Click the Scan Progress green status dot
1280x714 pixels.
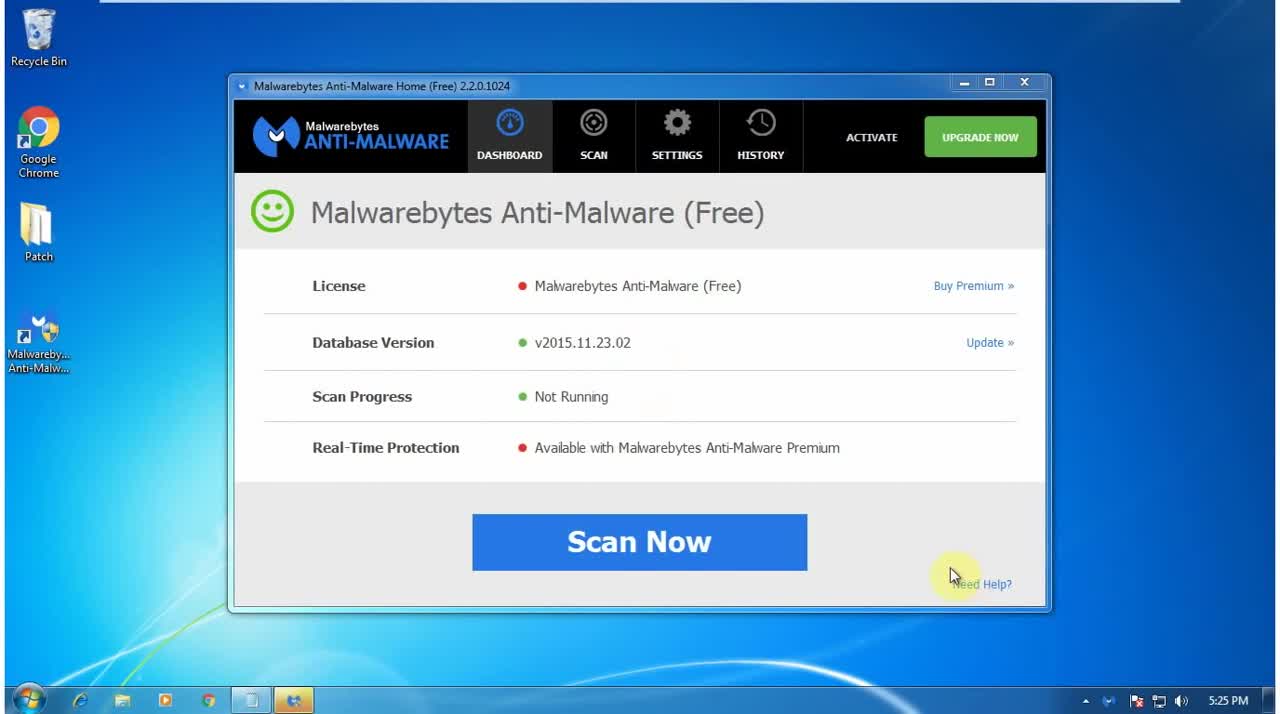click(x=522, y=397)
